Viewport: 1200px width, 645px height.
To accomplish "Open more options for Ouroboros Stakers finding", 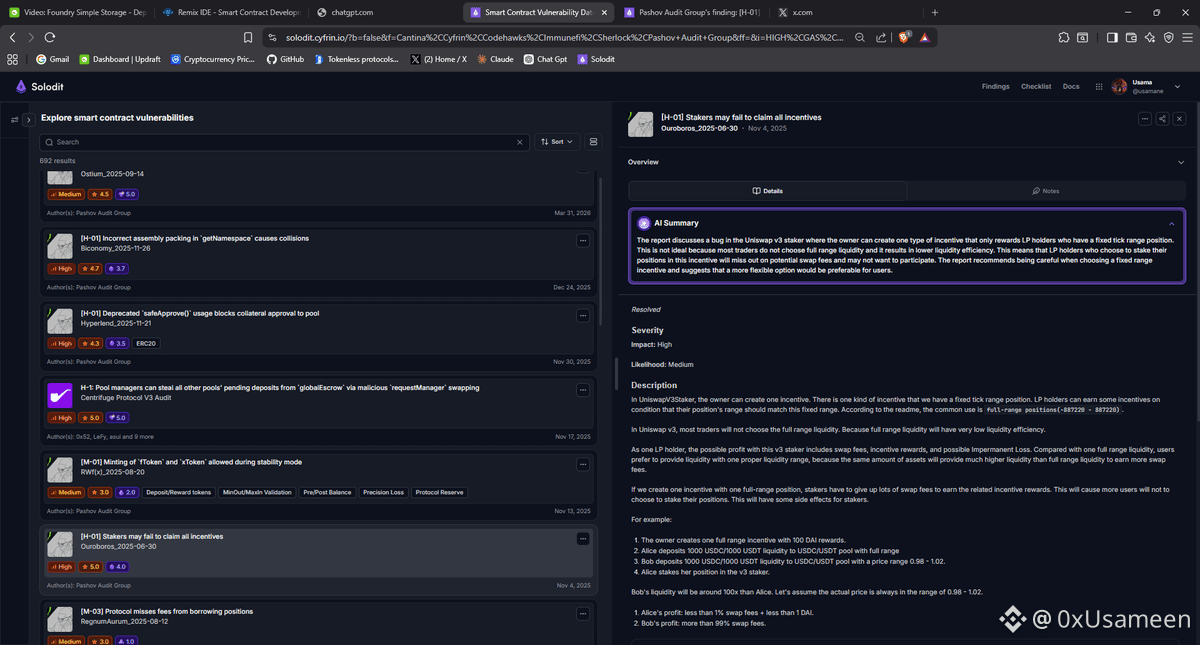I will pyautogui.click(x=583, y=539).
